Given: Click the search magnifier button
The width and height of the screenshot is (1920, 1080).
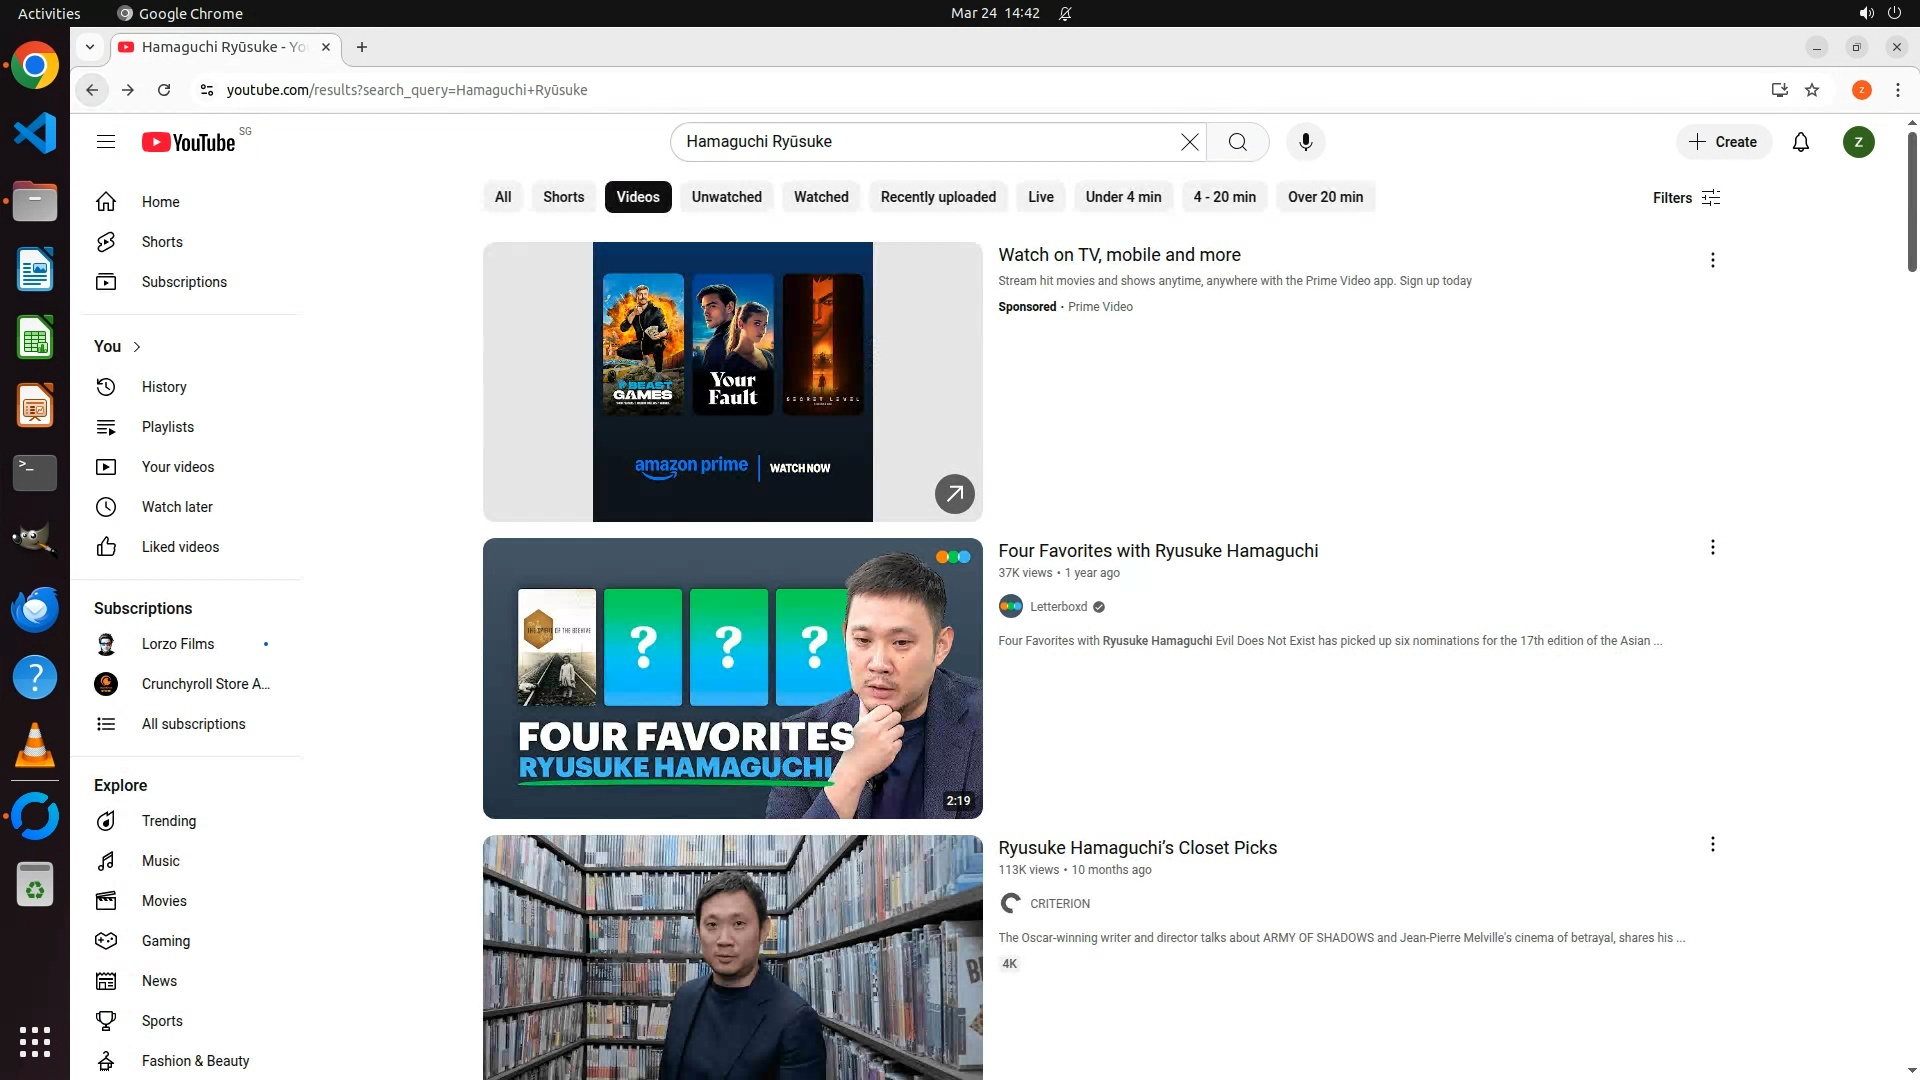Looking at the screenshot, I should [x=1237, y=142].
